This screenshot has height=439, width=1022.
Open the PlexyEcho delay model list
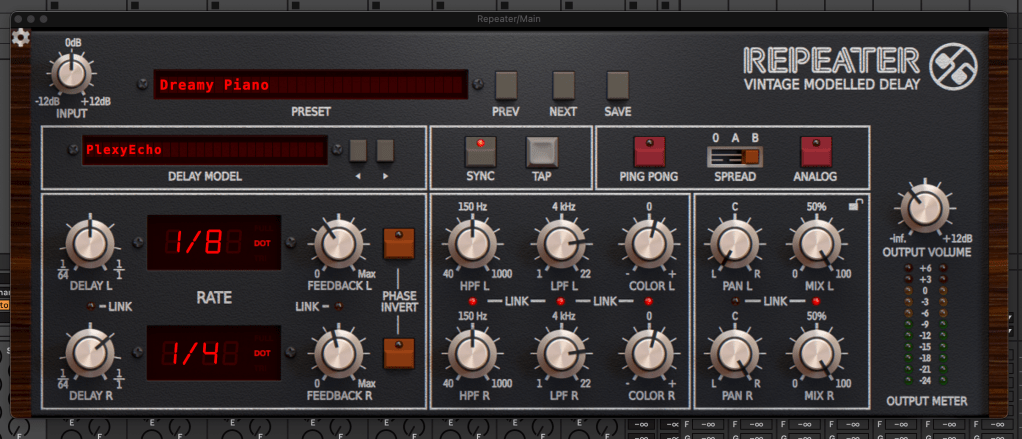click(x=204, y=151)
